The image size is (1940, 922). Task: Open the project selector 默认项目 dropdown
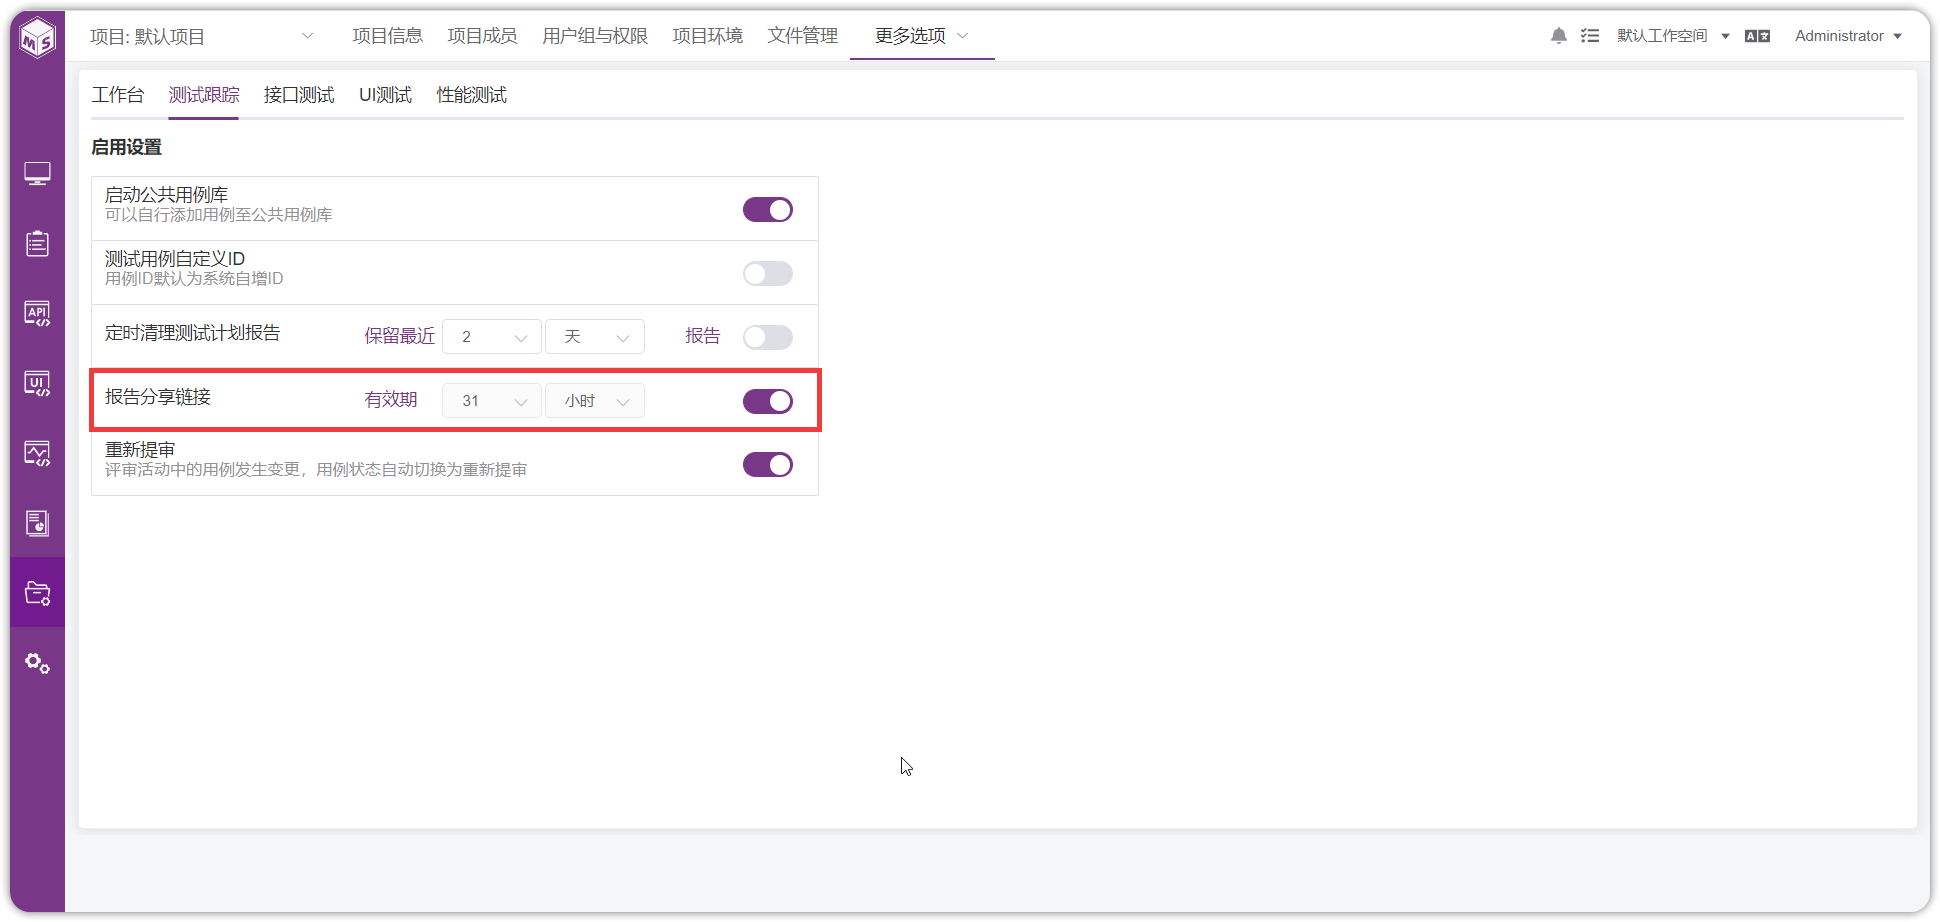[x=202, y=37]
